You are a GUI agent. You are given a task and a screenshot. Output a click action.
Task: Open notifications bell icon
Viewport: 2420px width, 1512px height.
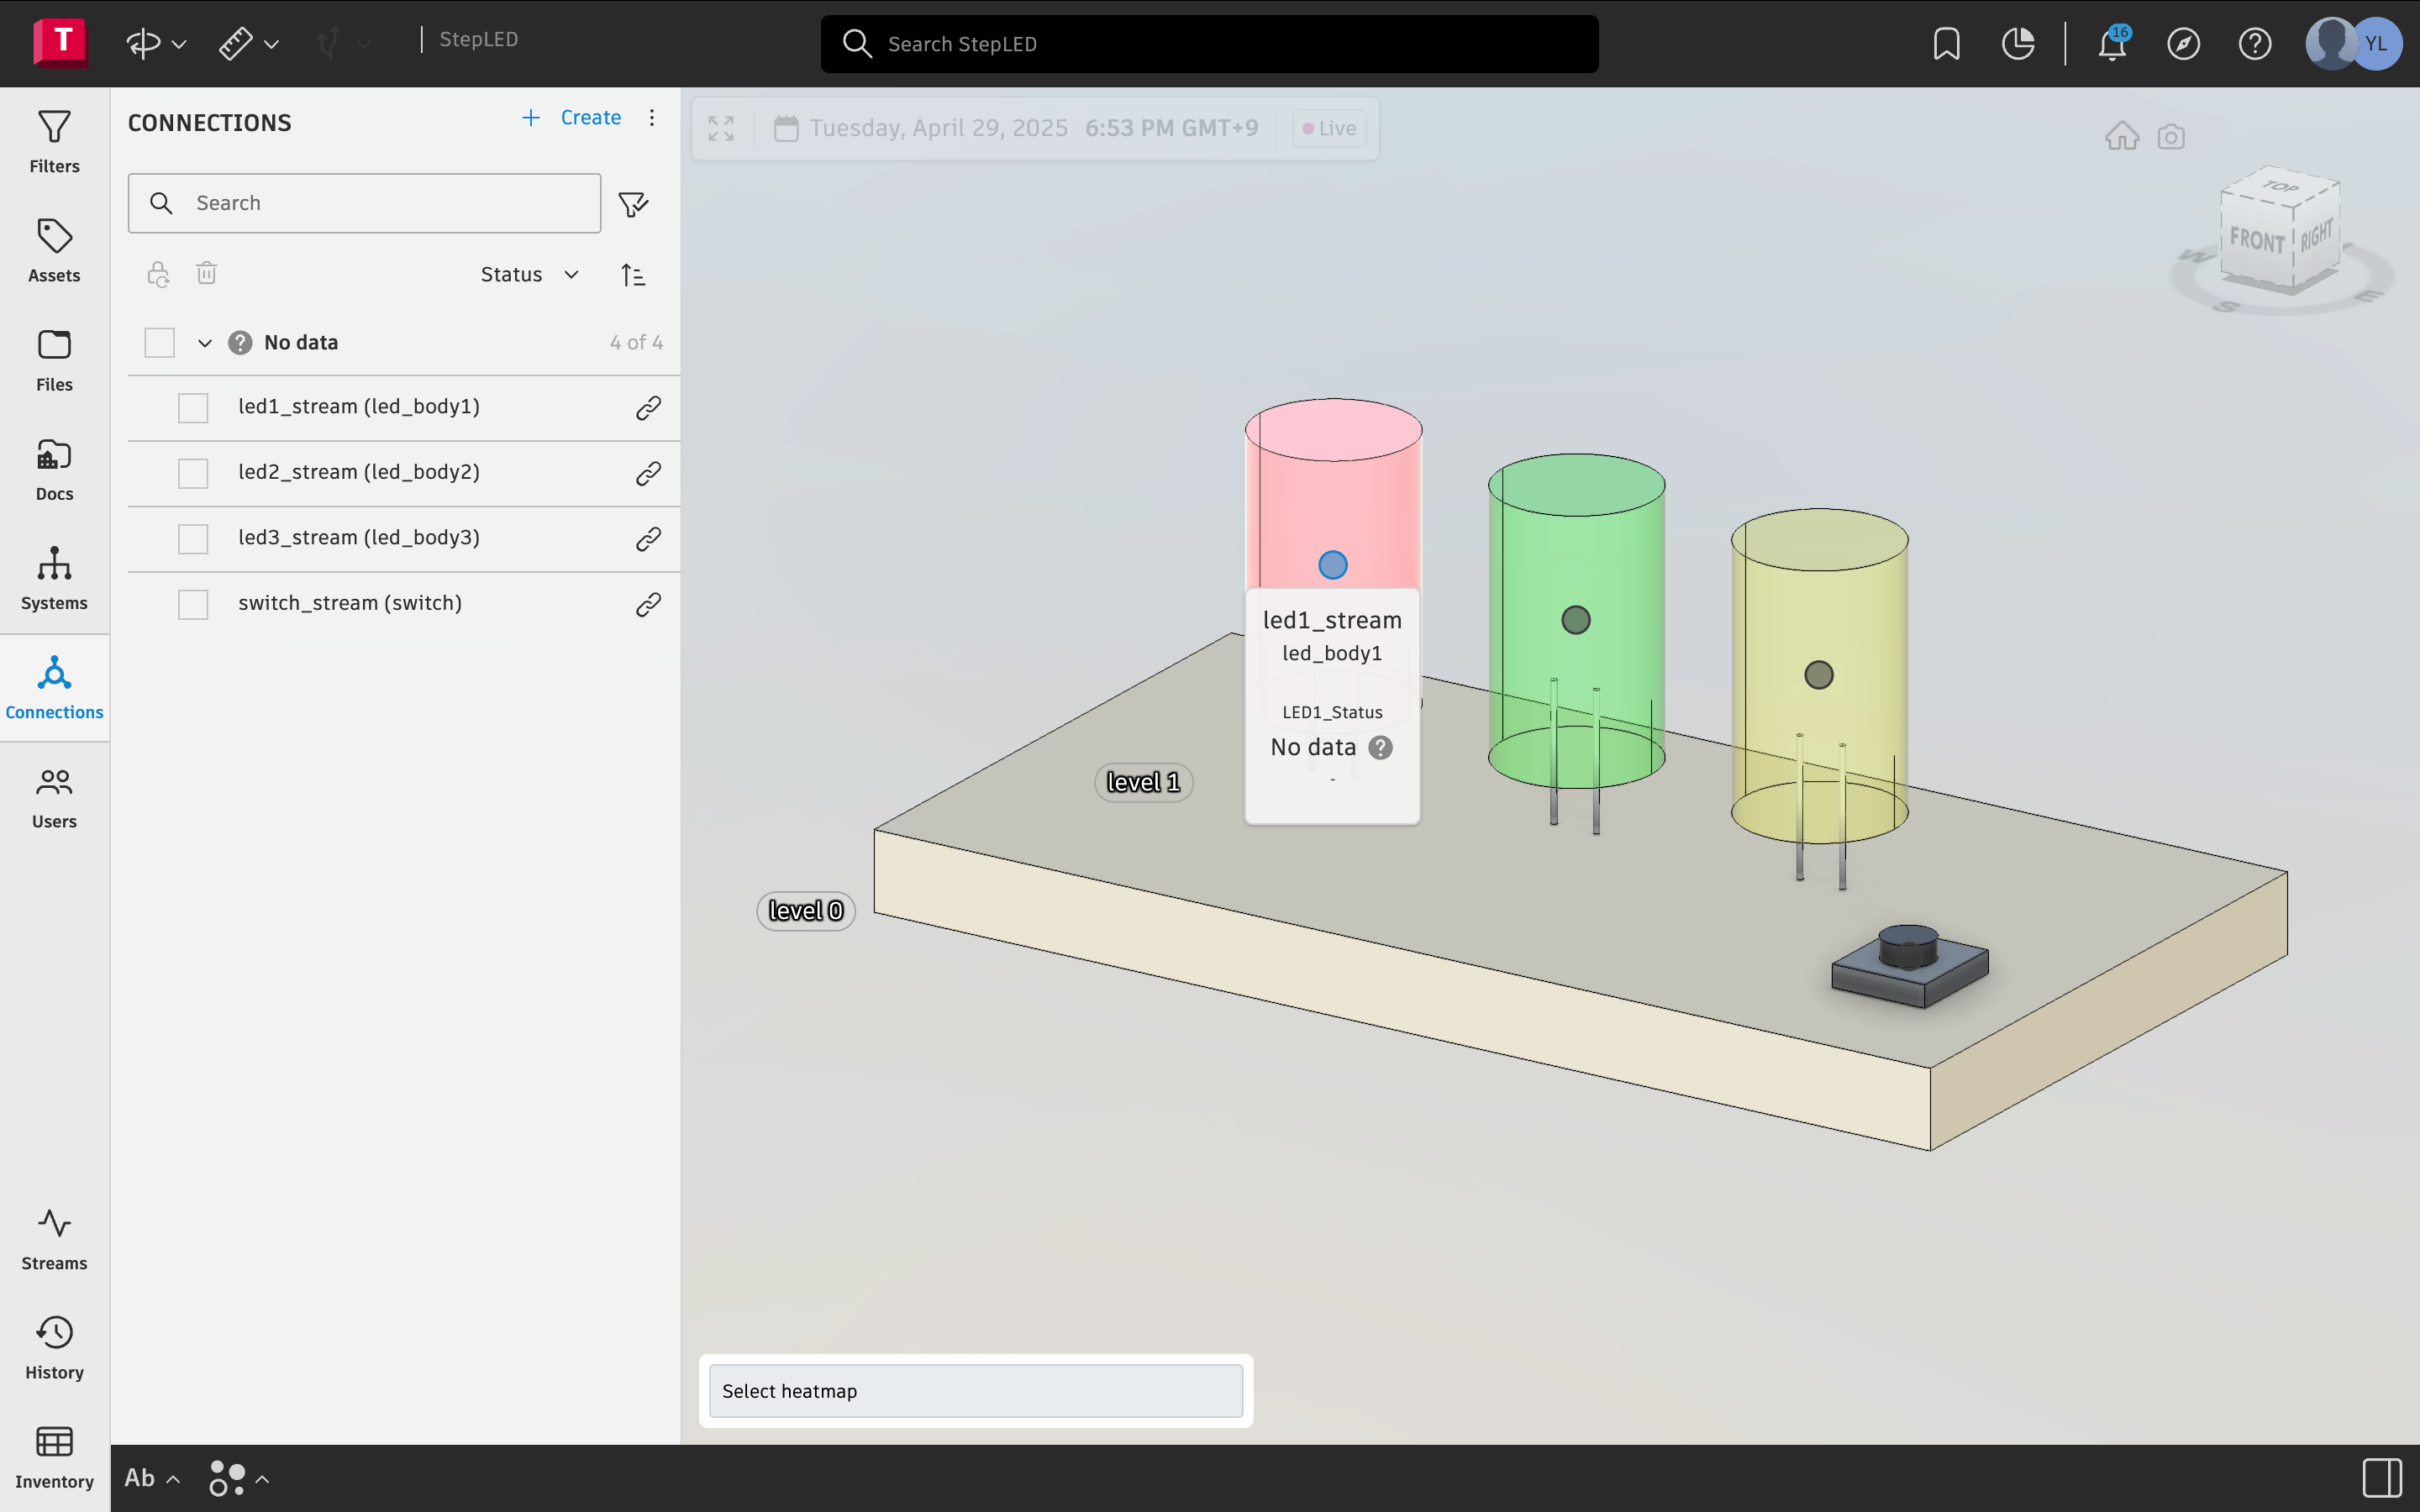pyautogui.click(x=2111, y=44)
